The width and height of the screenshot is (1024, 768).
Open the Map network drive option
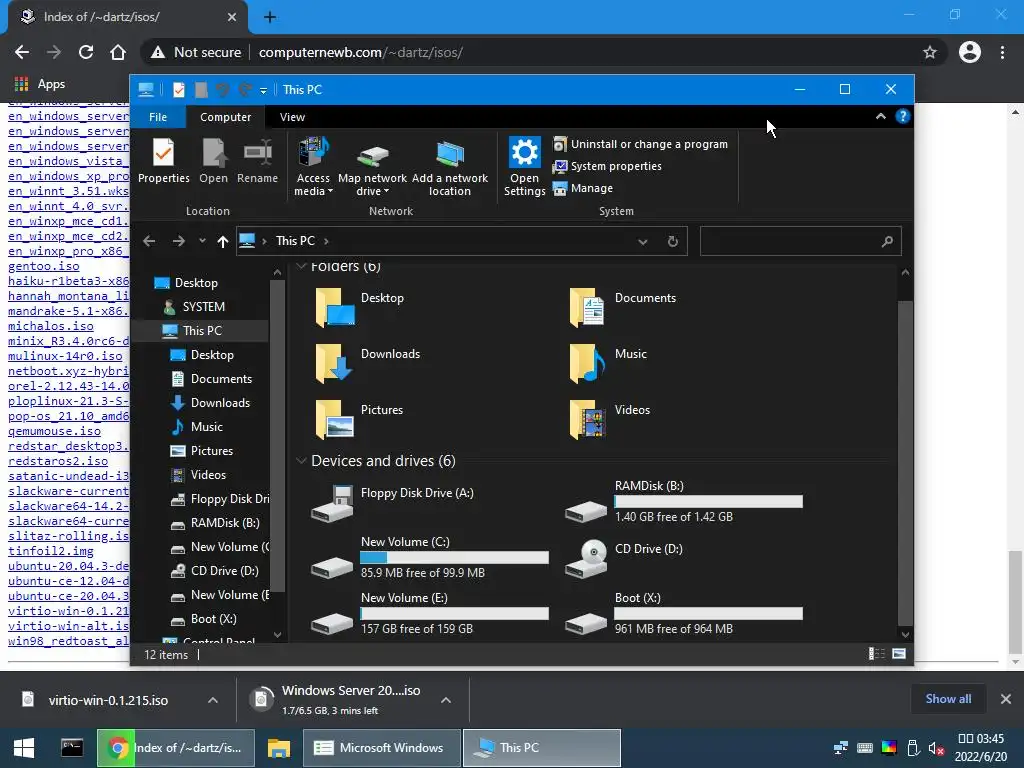pos(372,167)
